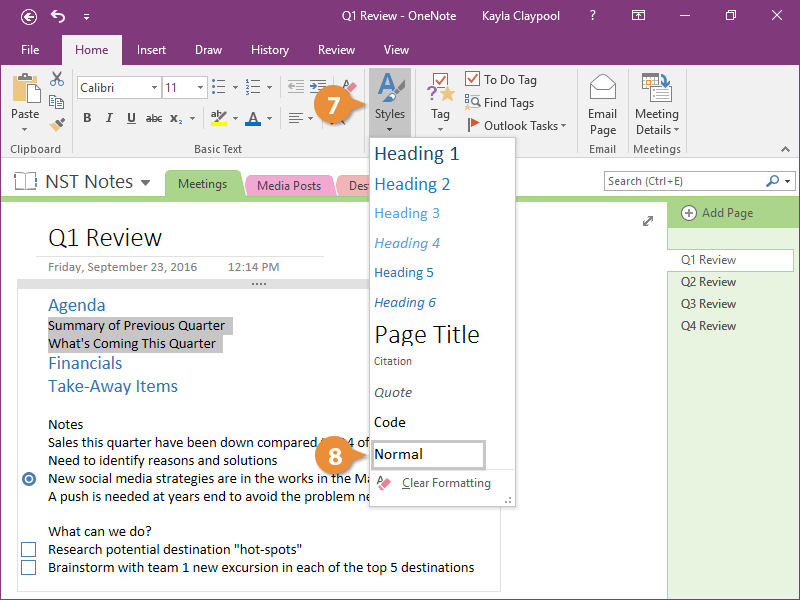Click the expand page diagonal arrow icon
This screenshot has width=800, height=600.
pyautogui.click(x=647, y=221)
